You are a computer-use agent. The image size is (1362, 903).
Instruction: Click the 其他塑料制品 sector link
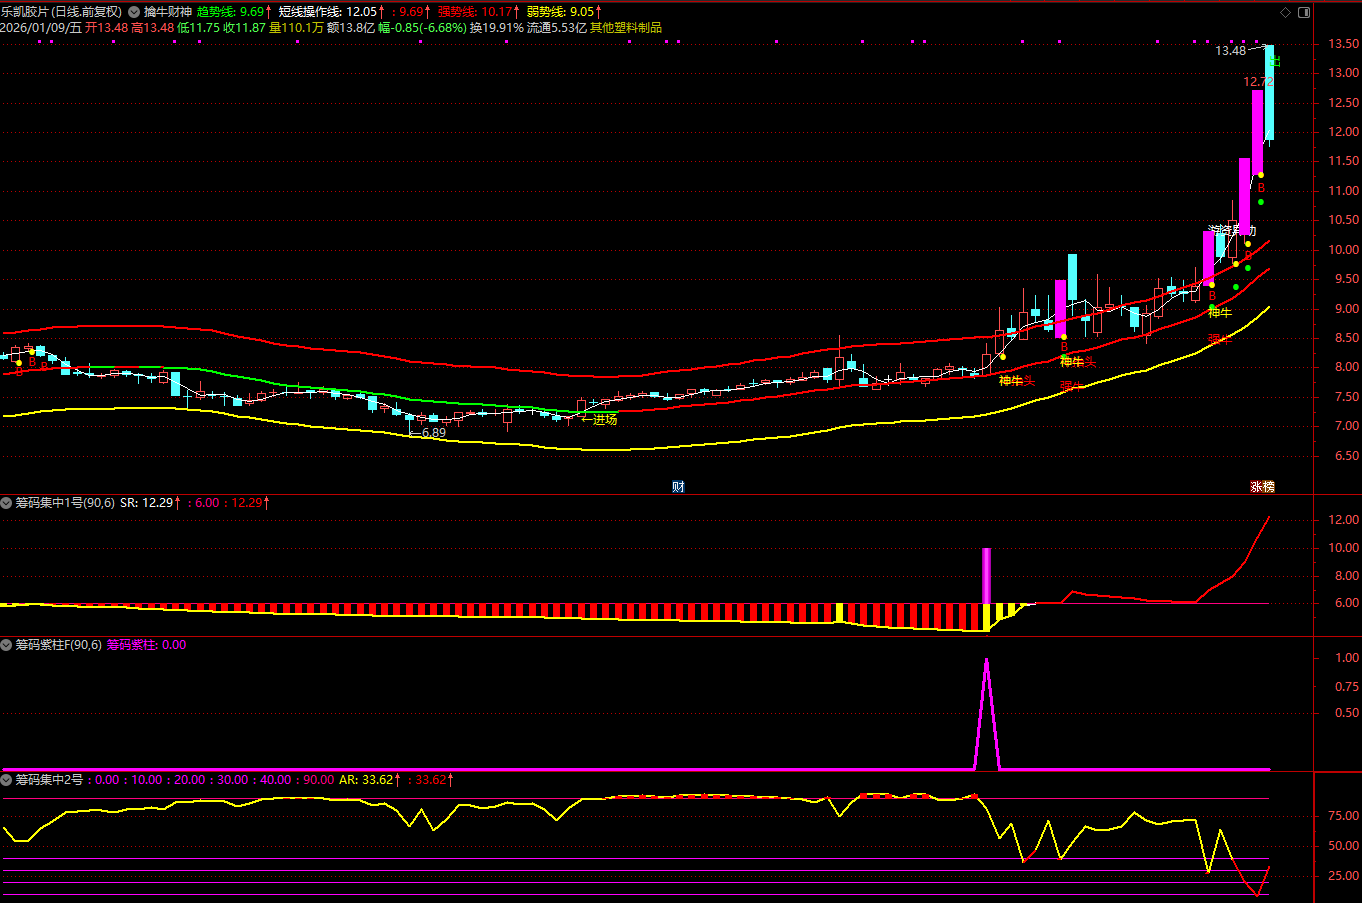[625, 28]
